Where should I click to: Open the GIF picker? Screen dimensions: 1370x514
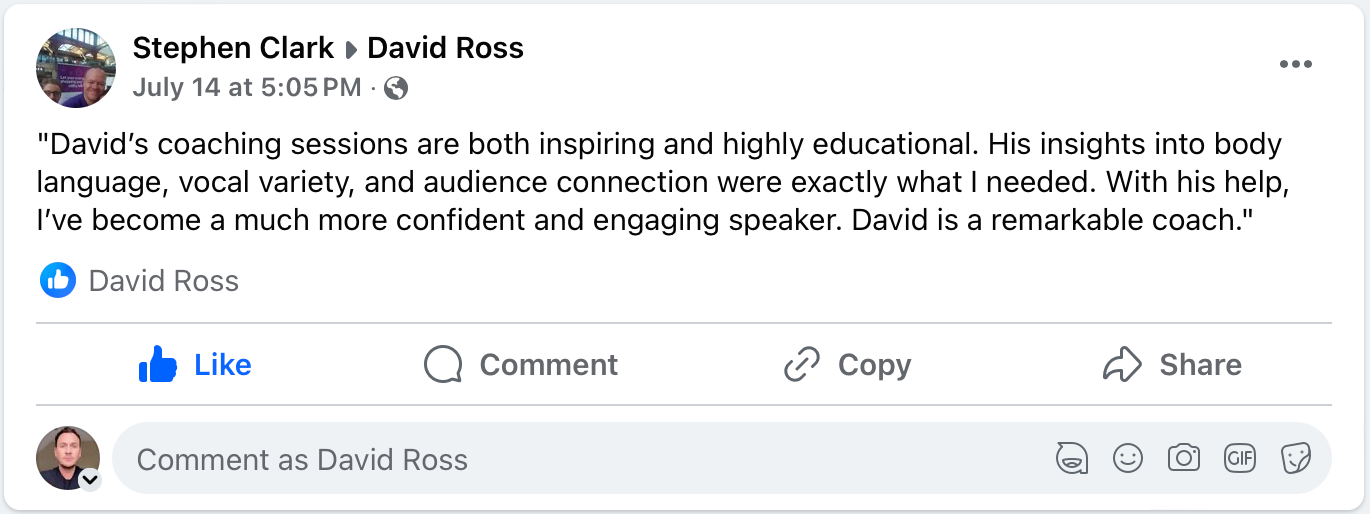(1240, 459)
